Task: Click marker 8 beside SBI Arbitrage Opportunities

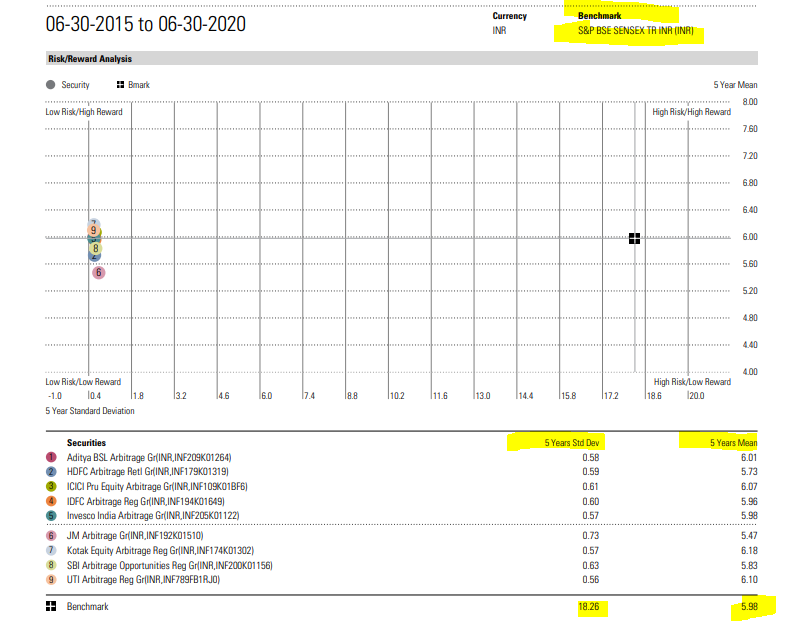Action: 51,565
